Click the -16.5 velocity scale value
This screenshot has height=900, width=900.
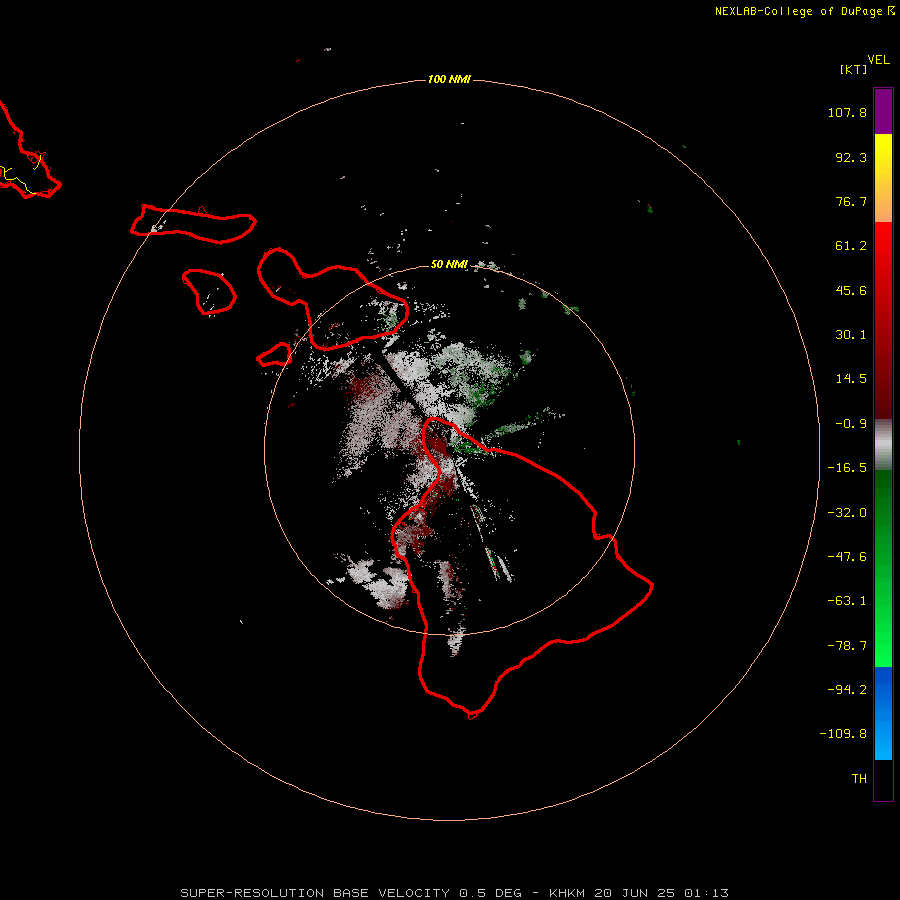click(847, 468)
